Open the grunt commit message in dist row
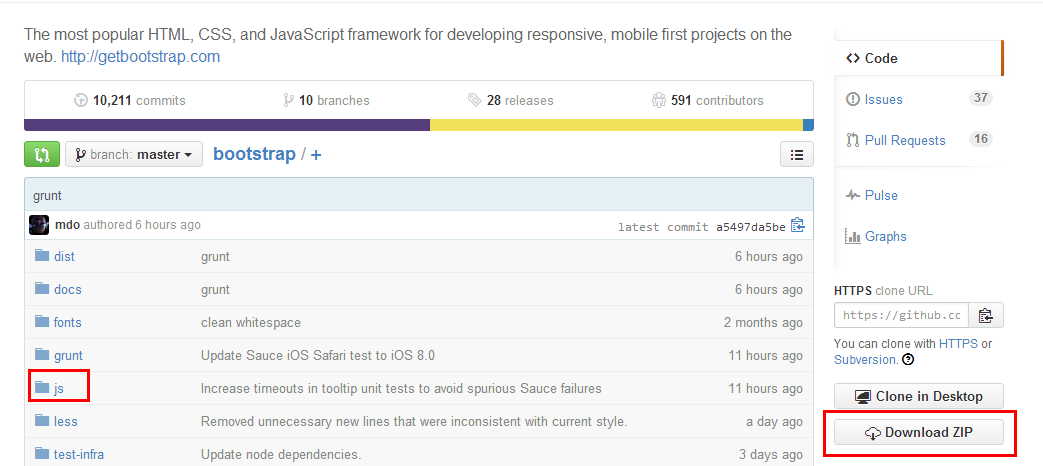This screenshot has width=1043, height=466. click(x=215, y=257)
